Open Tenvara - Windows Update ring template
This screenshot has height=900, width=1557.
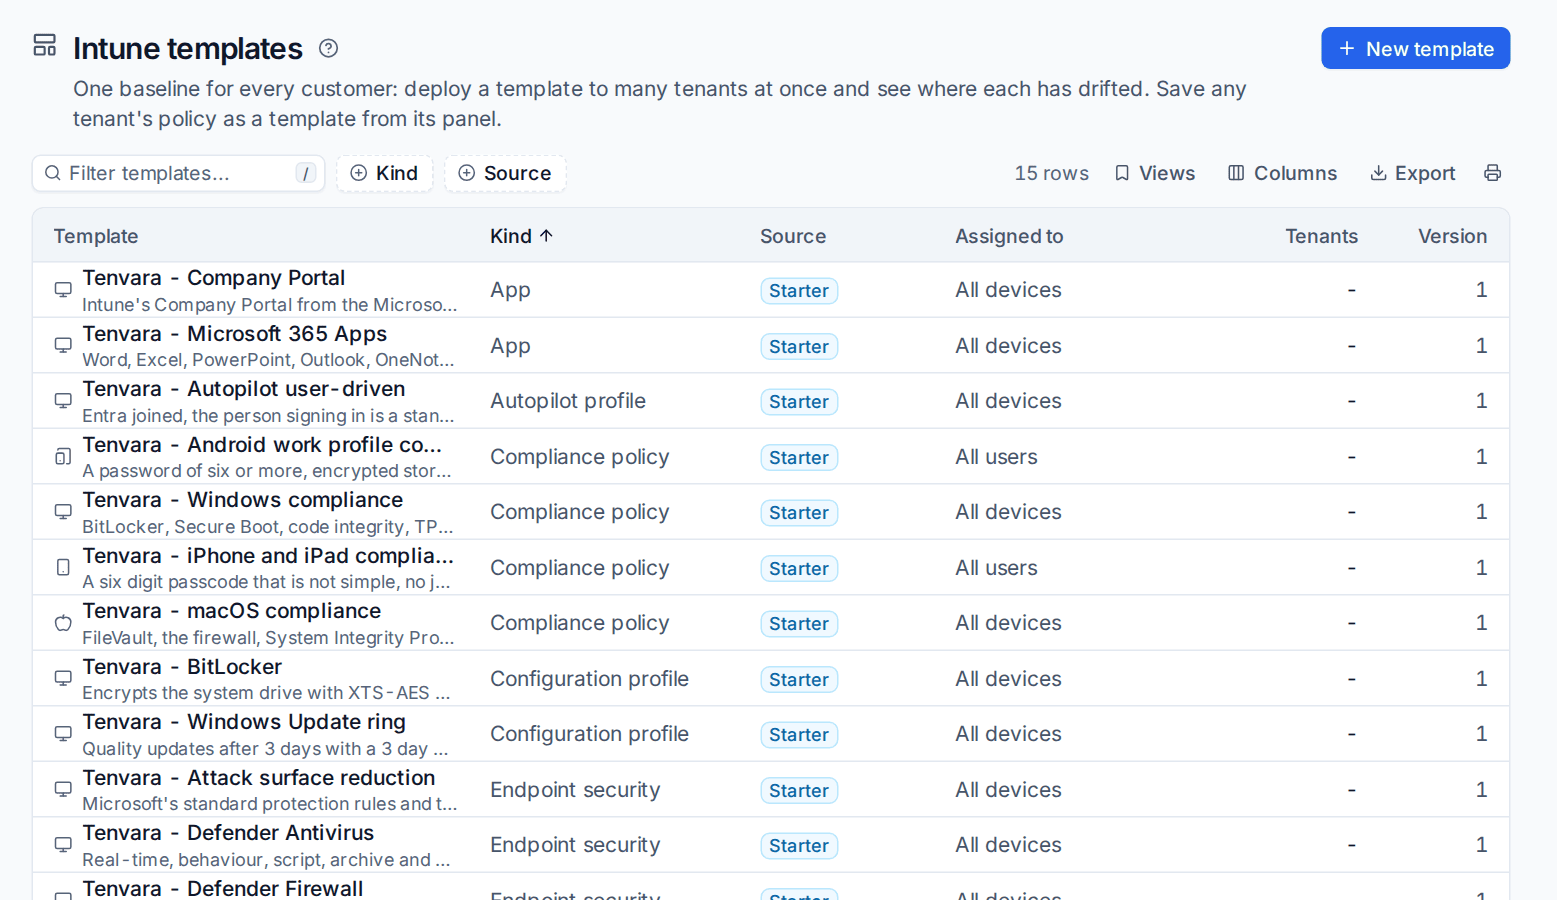(x=244, y=722)
